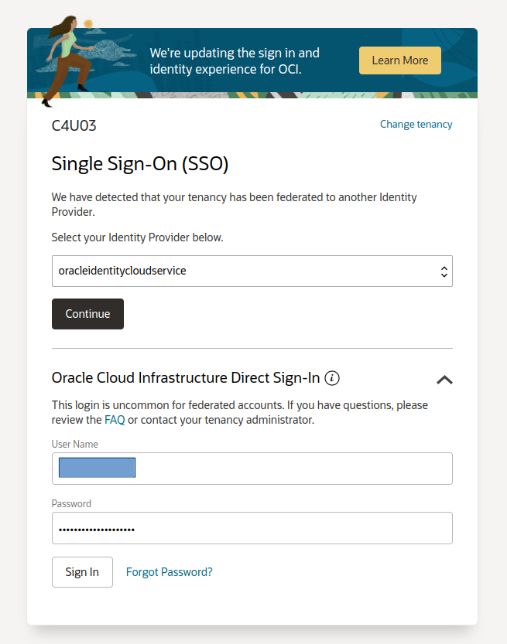Open the Change tenancy link
This screenshot has height=644, width=507.
click(416, 124)
